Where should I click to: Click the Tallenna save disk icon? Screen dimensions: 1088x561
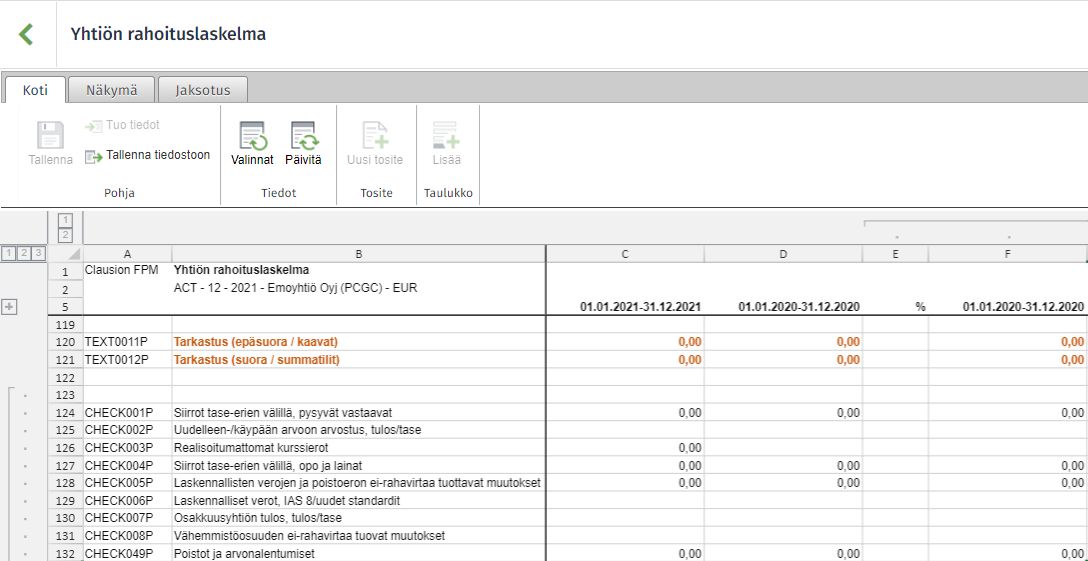(x=50, y=135)
